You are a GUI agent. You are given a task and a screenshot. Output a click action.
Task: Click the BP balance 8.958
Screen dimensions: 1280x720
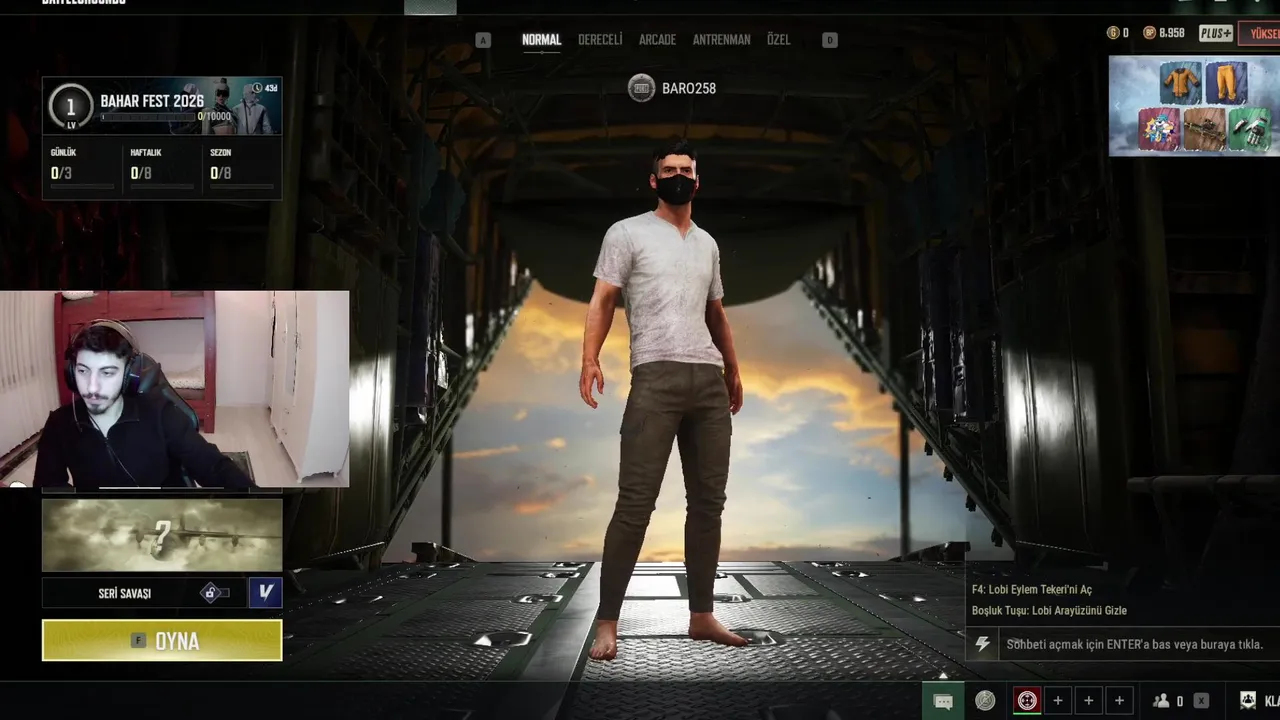coord(1172,33)
